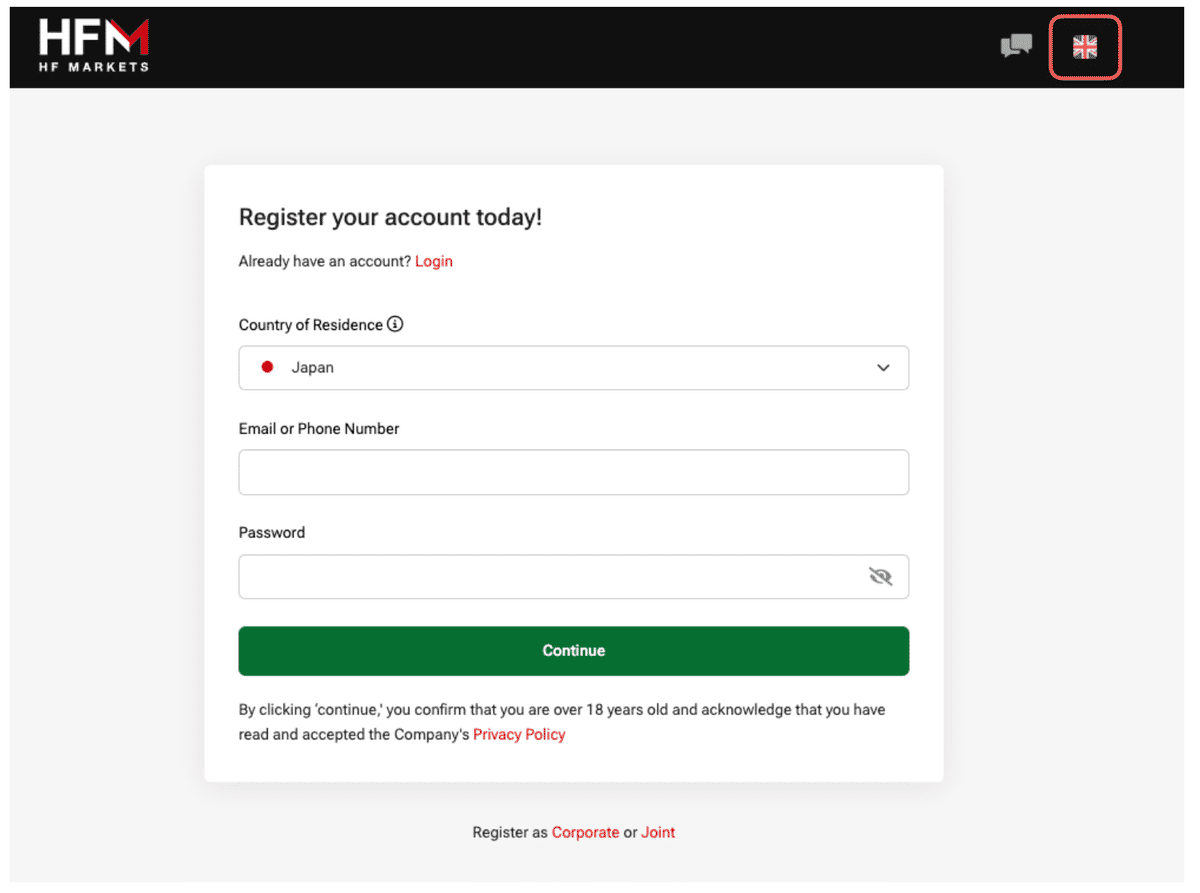Click the info icon beside Country of Residence
Screen dimensions: 1200x893
click(395, 324)
